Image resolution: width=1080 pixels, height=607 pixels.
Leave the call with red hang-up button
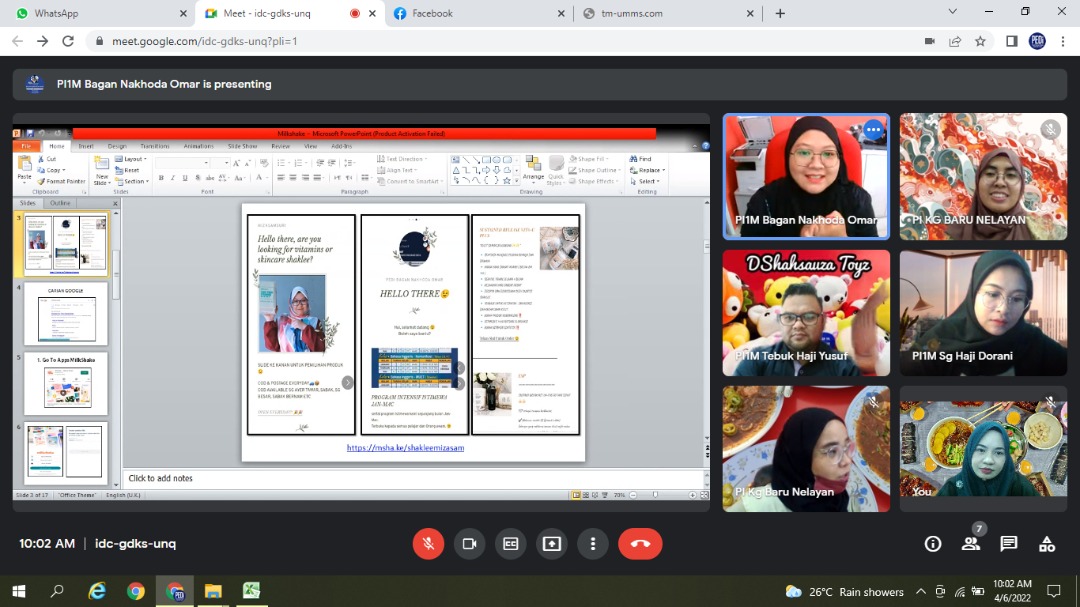pyautogui.click(x=640, y=544)
